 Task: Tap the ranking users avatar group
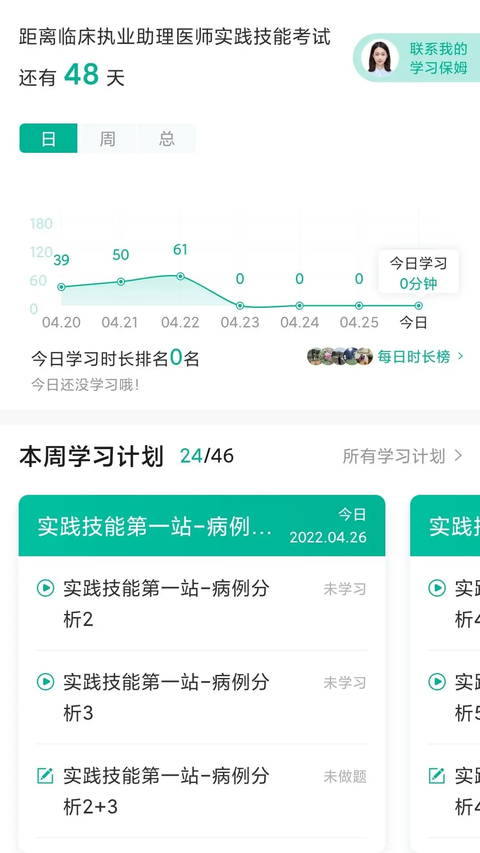click(x=340, y=357)
